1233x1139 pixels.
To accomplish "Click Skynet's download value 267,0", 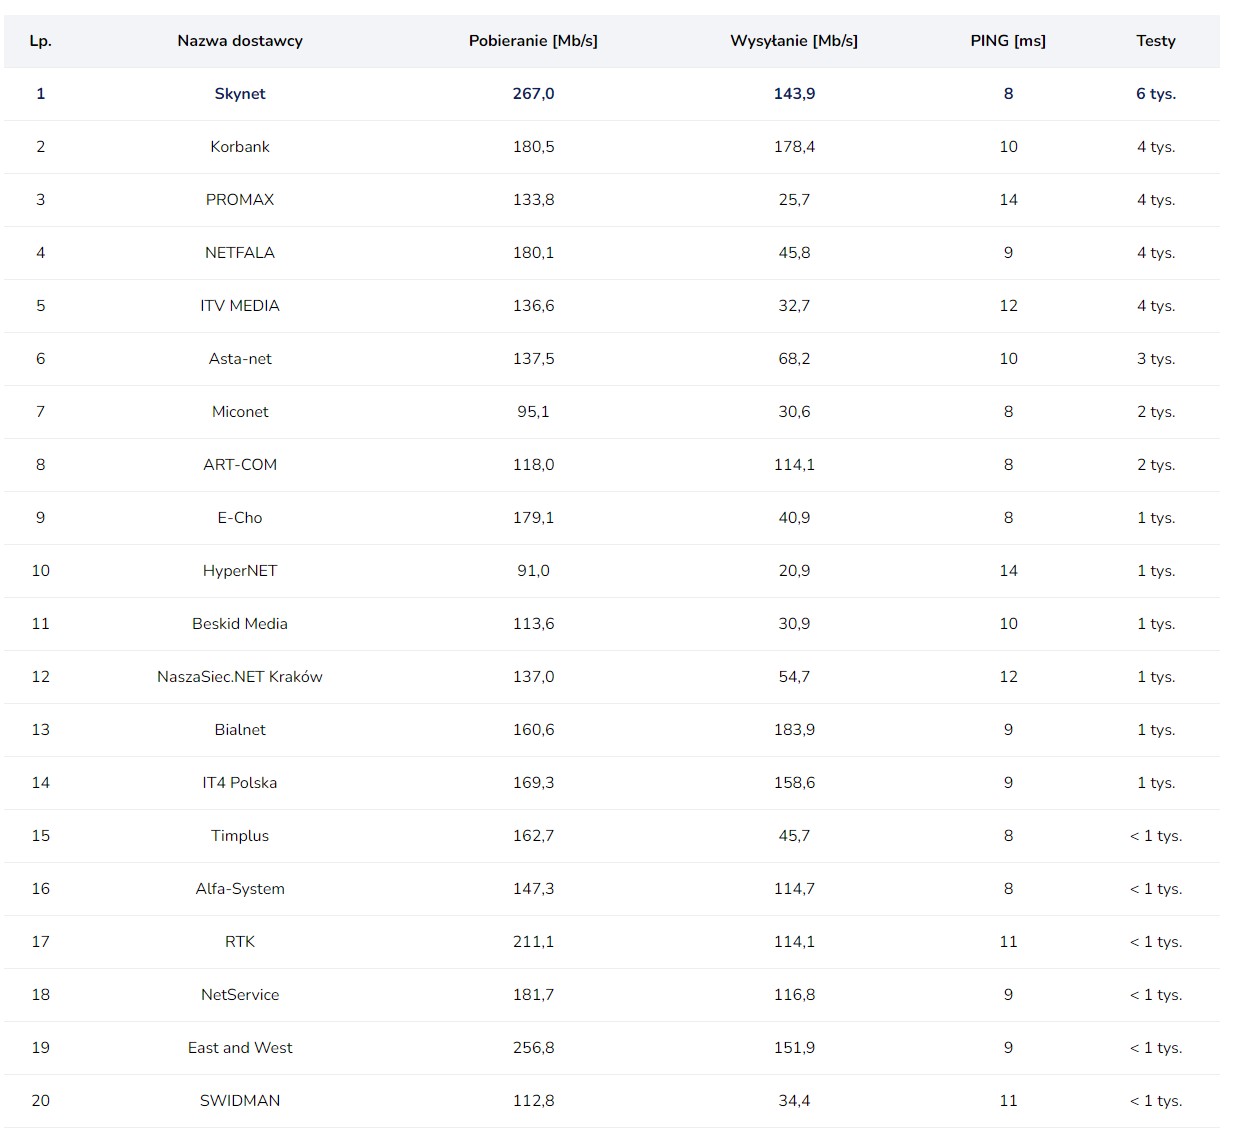I will coord(533,94).
